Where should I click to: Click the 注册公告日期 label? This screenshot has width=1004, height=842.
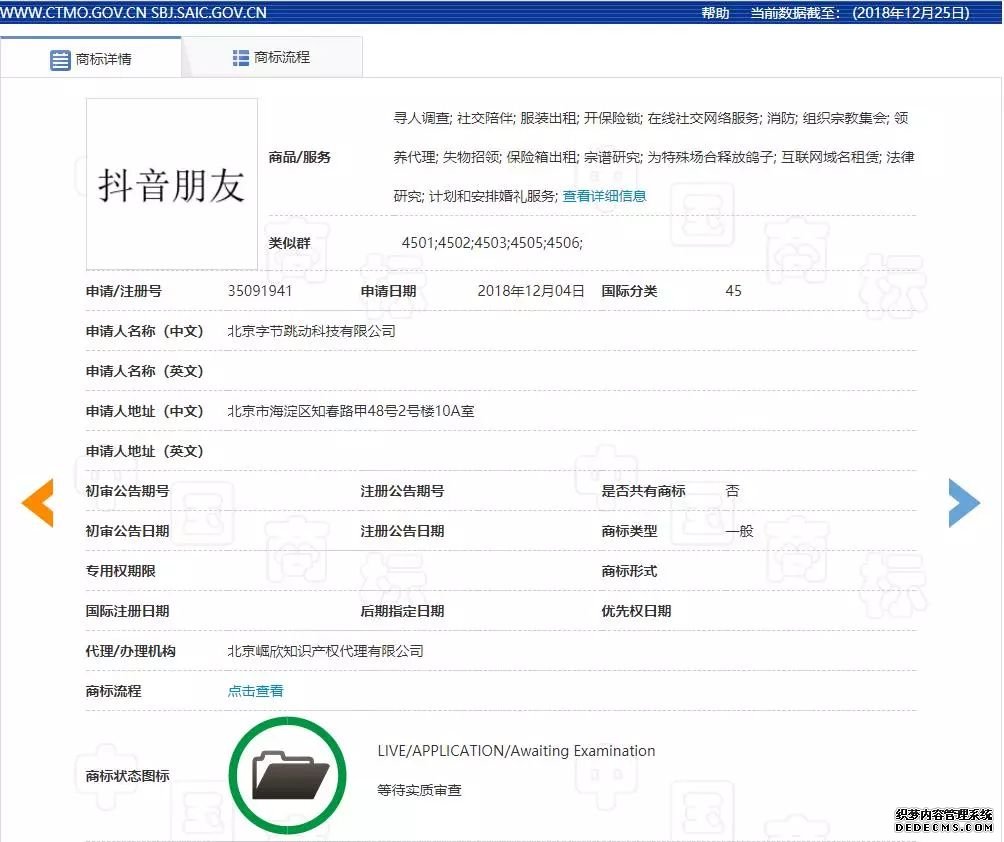pos(403,531)
